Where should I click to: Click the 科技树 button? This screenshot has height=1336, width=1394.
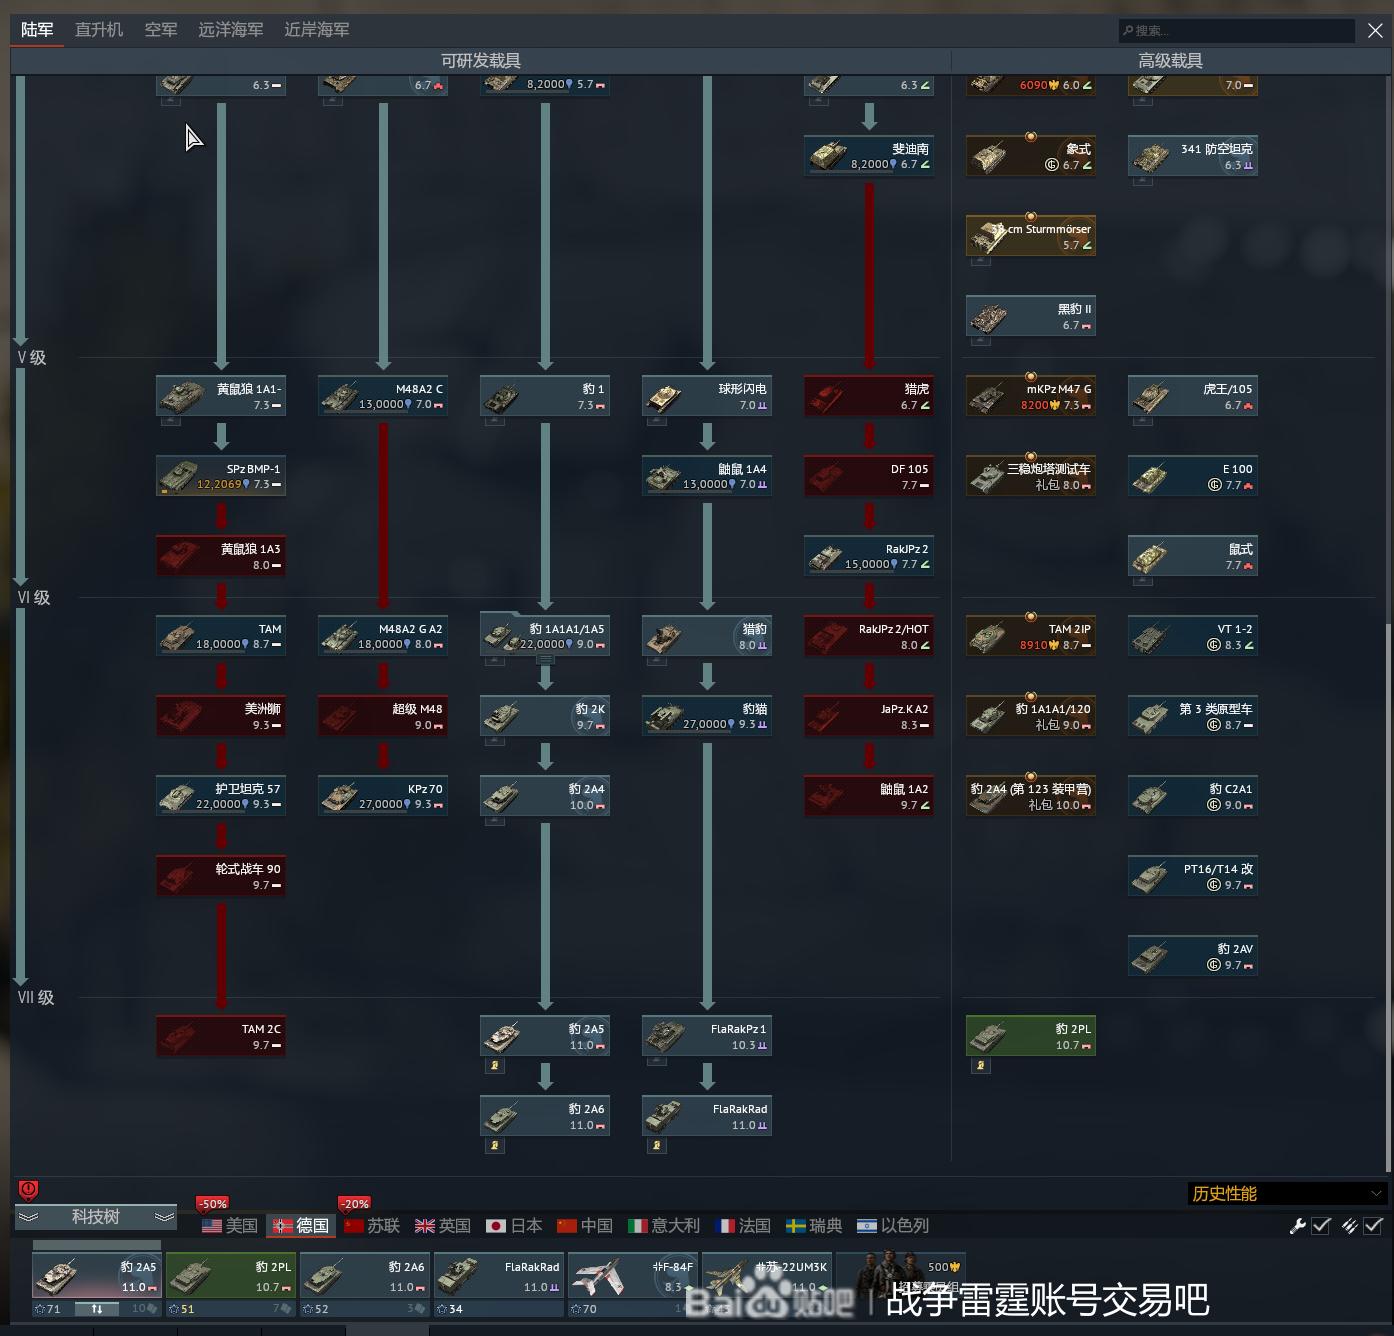point(96,1217)
